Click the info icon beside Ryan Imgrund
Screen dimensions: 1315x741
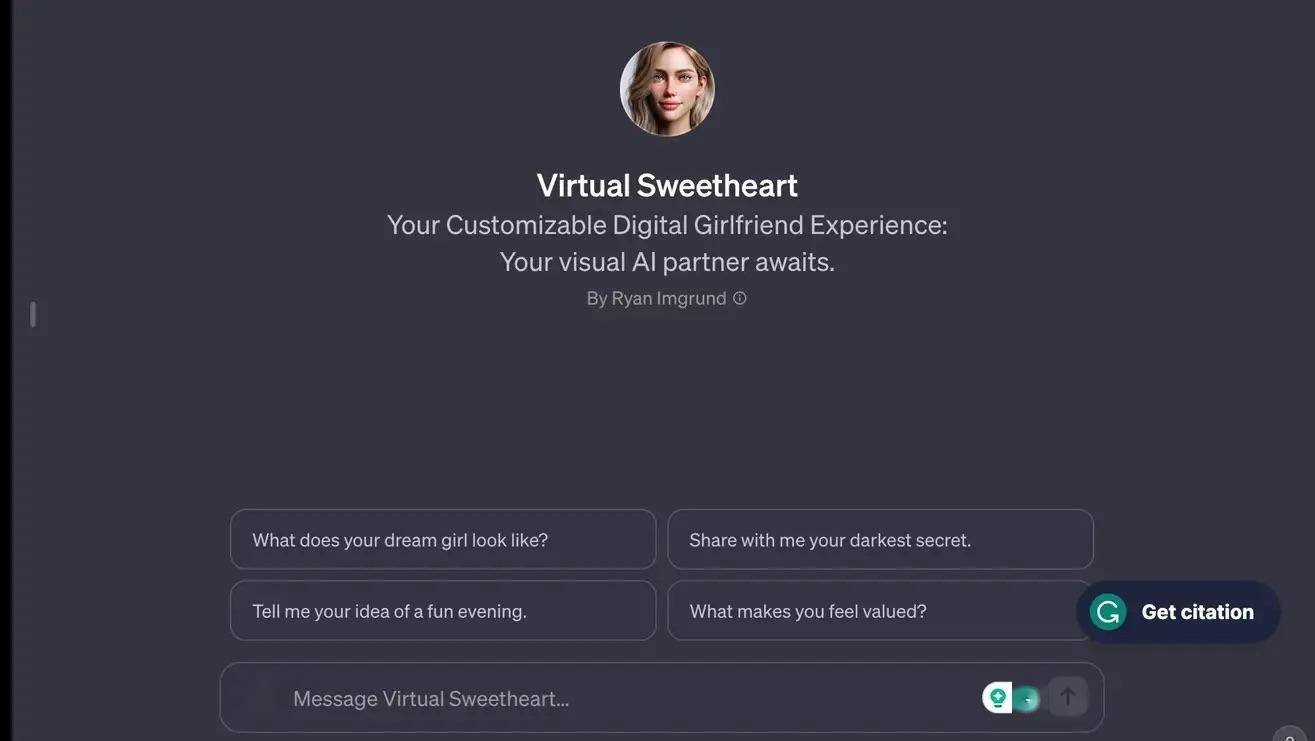pos(740,298)
